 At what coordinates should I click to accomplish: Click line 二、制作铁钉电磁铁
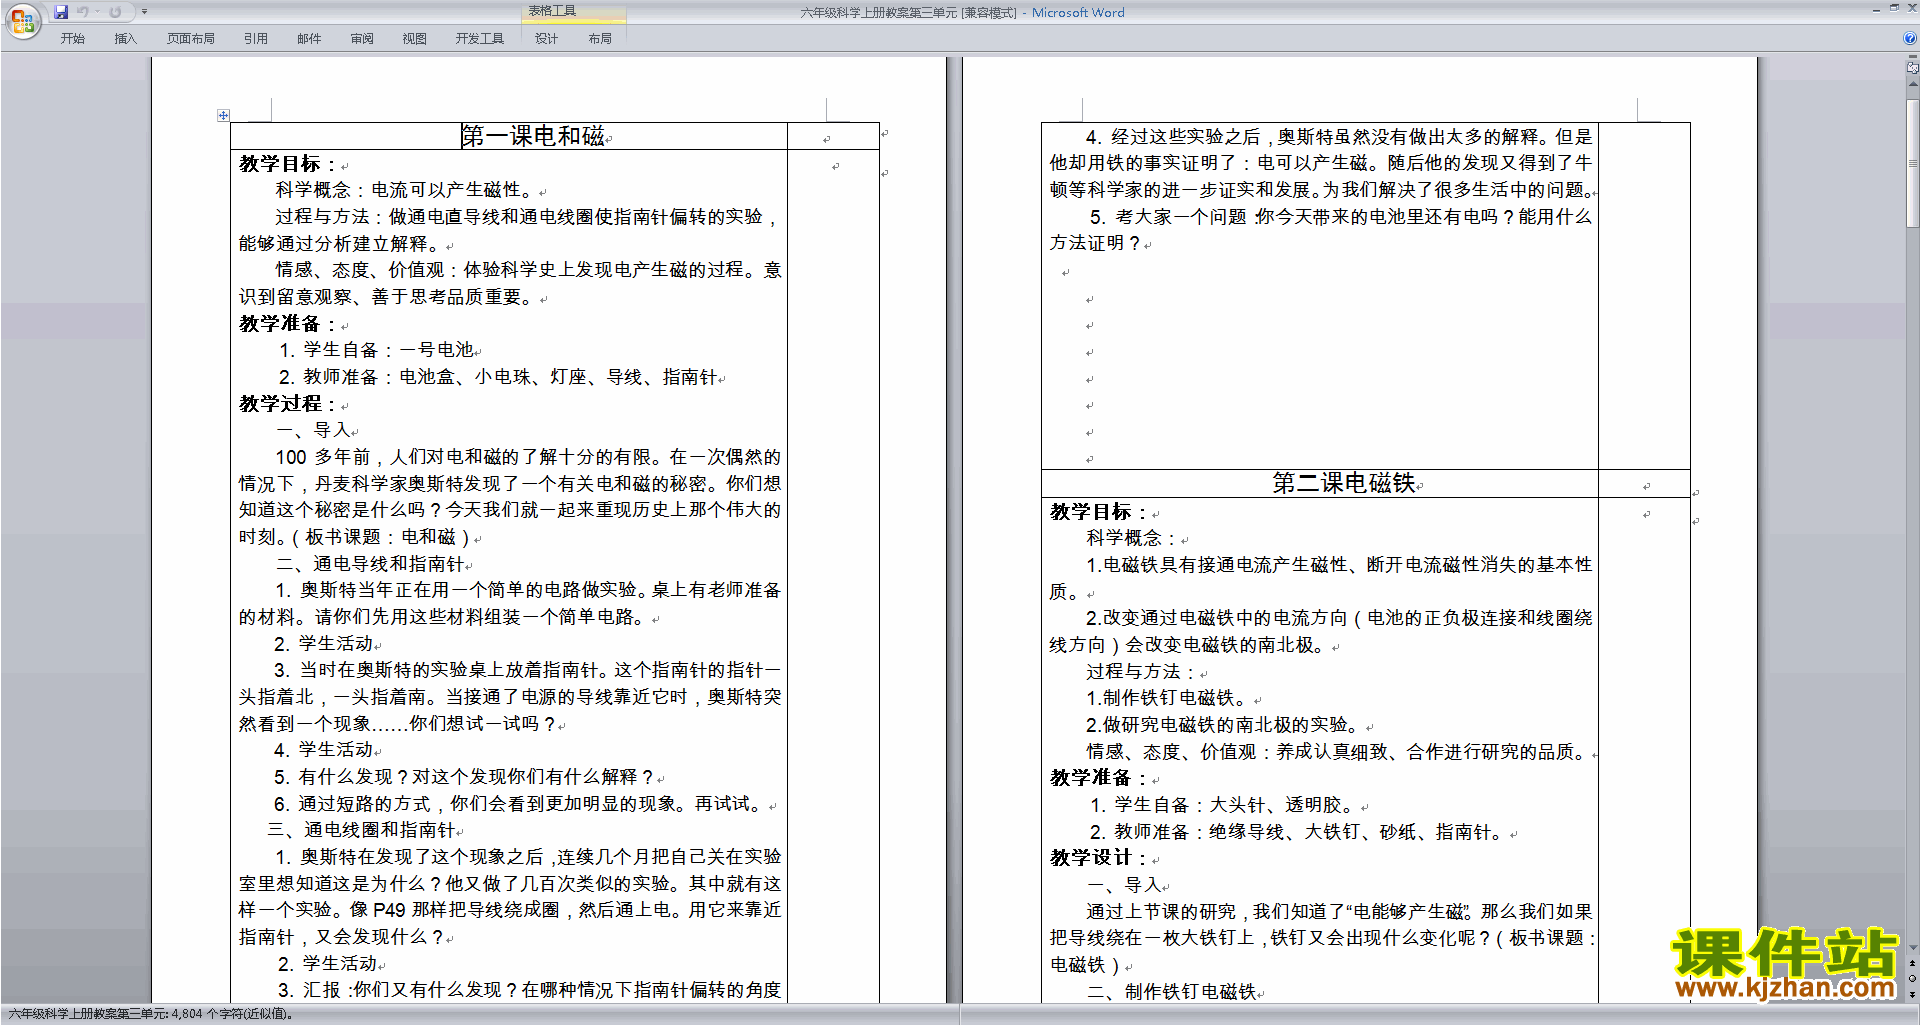coord(1171,992)
